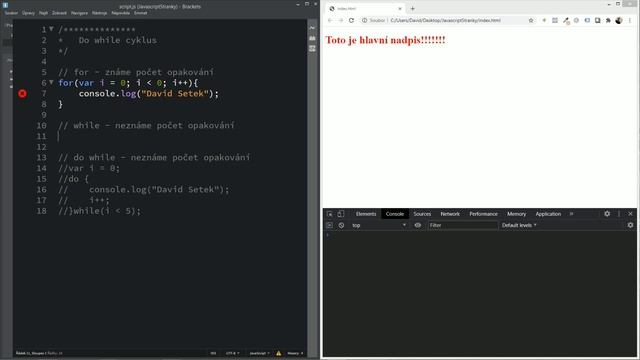Click the '//}while(i < 5);' line
This screenshot has width=640, height=360.
(x=99, y=211)
